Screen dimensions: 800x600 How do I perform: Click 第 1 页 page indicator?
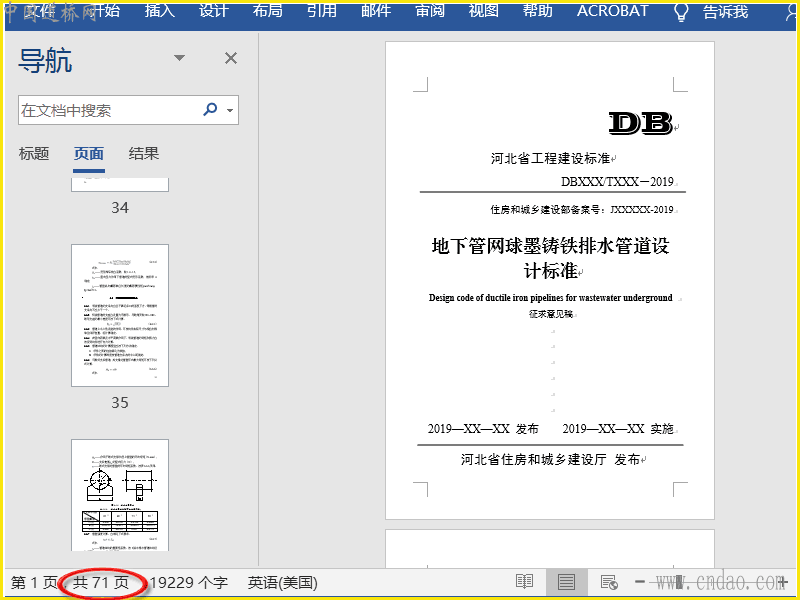(x=34, y=583)
